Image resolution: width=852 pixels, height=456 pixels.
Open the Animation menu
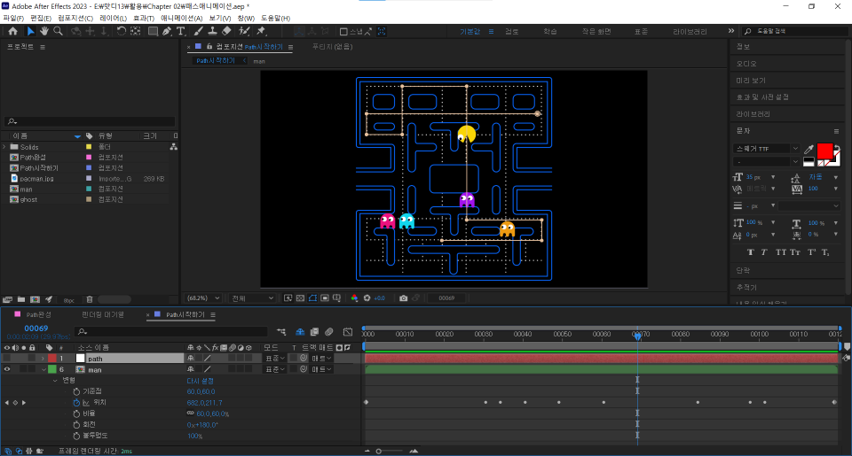tap(181, 18)
